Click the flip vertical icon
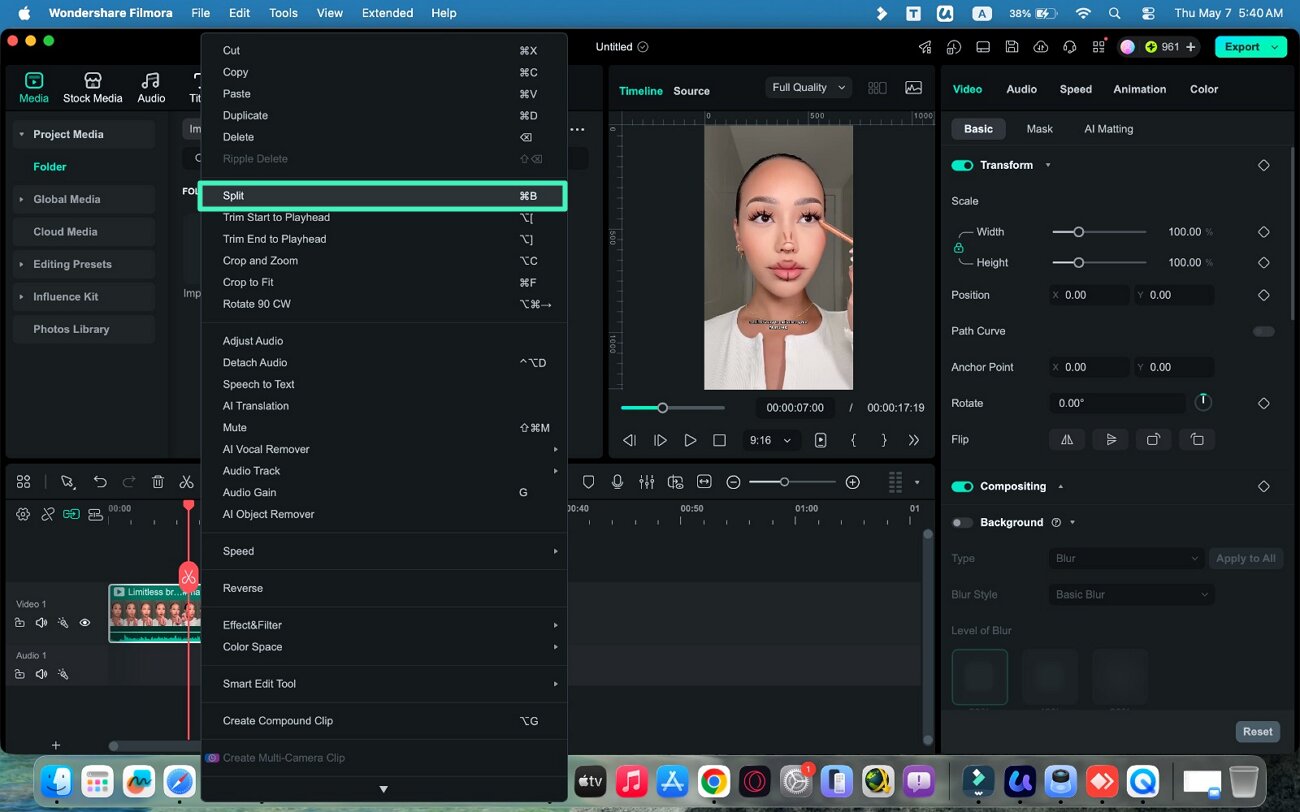1300x812 pixels. tap(1110, 439)
